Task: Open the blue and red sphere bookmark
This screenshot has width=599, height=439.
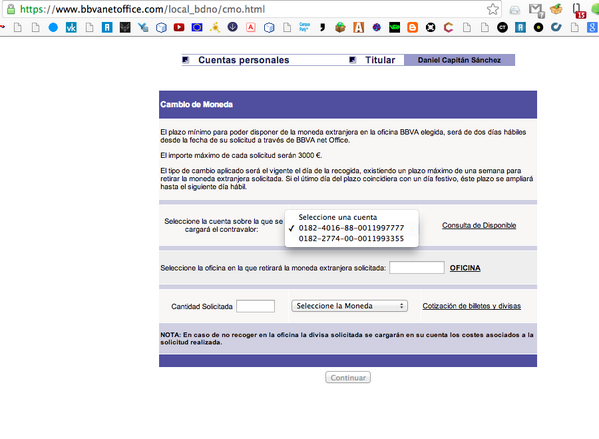Action: click(377, 27)
